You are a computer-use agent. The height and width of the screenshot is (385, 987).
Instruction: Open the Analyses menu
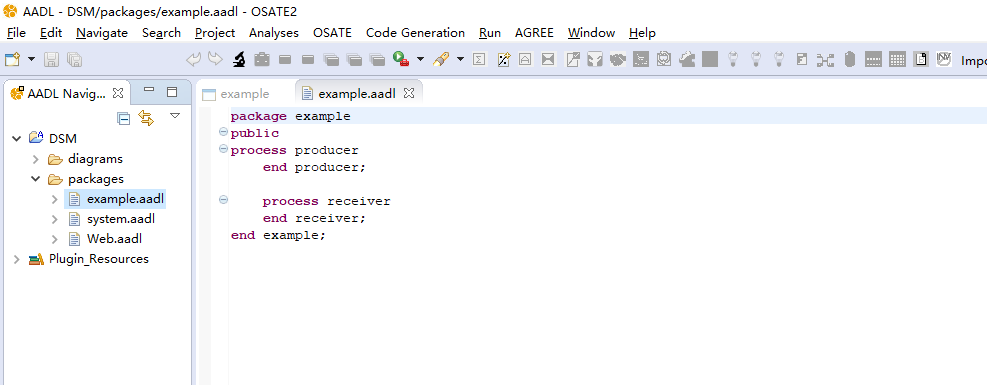[274, 33]
